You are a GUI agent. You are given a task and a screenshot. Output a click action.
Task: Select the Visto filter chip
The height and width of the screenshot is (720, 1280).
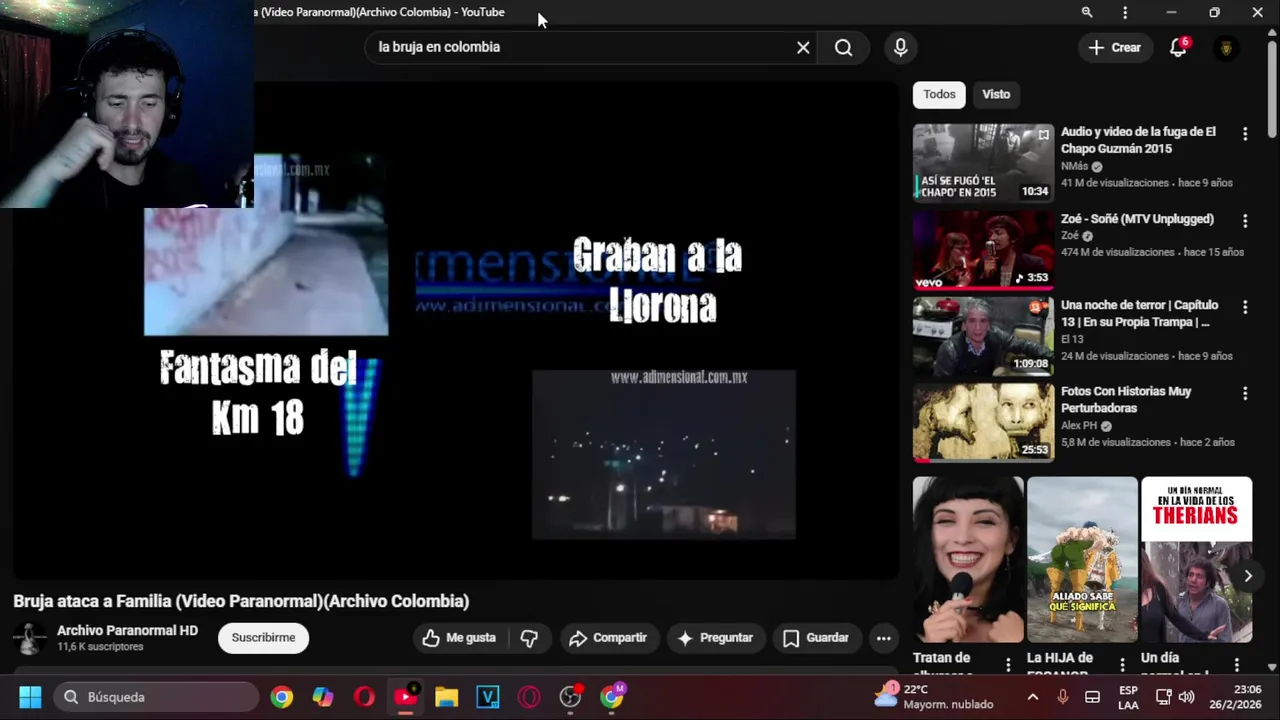[996, 94]
